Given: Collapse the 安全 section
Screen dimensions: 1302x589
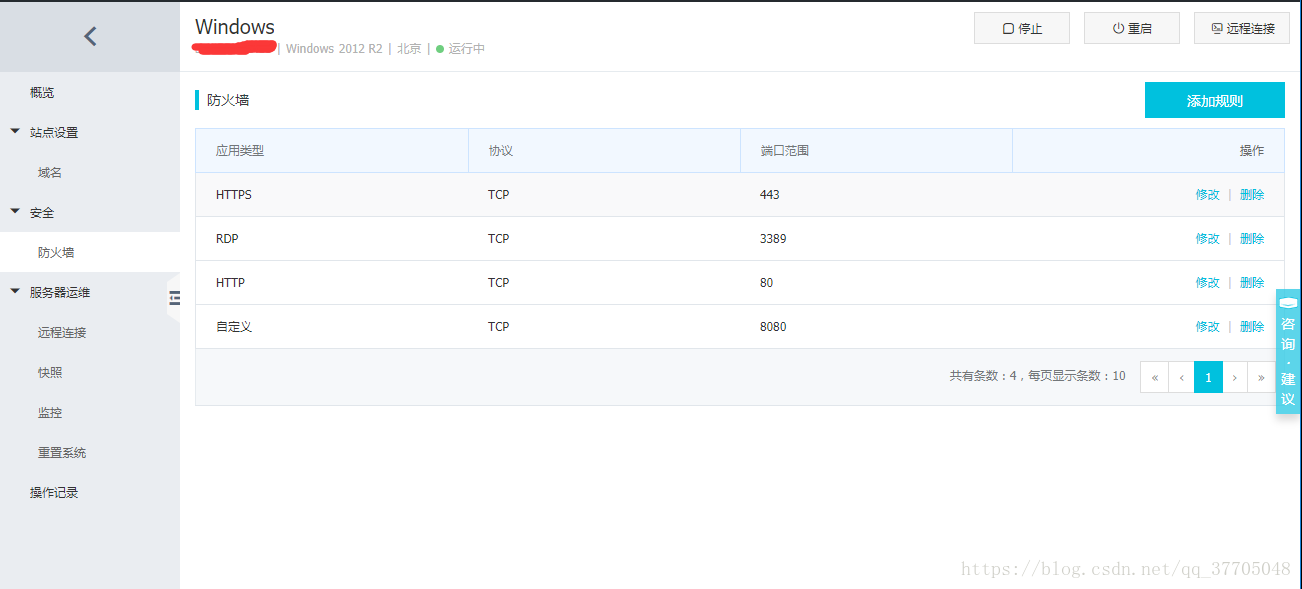Looking at the screenshot, I should coord(15,212).
